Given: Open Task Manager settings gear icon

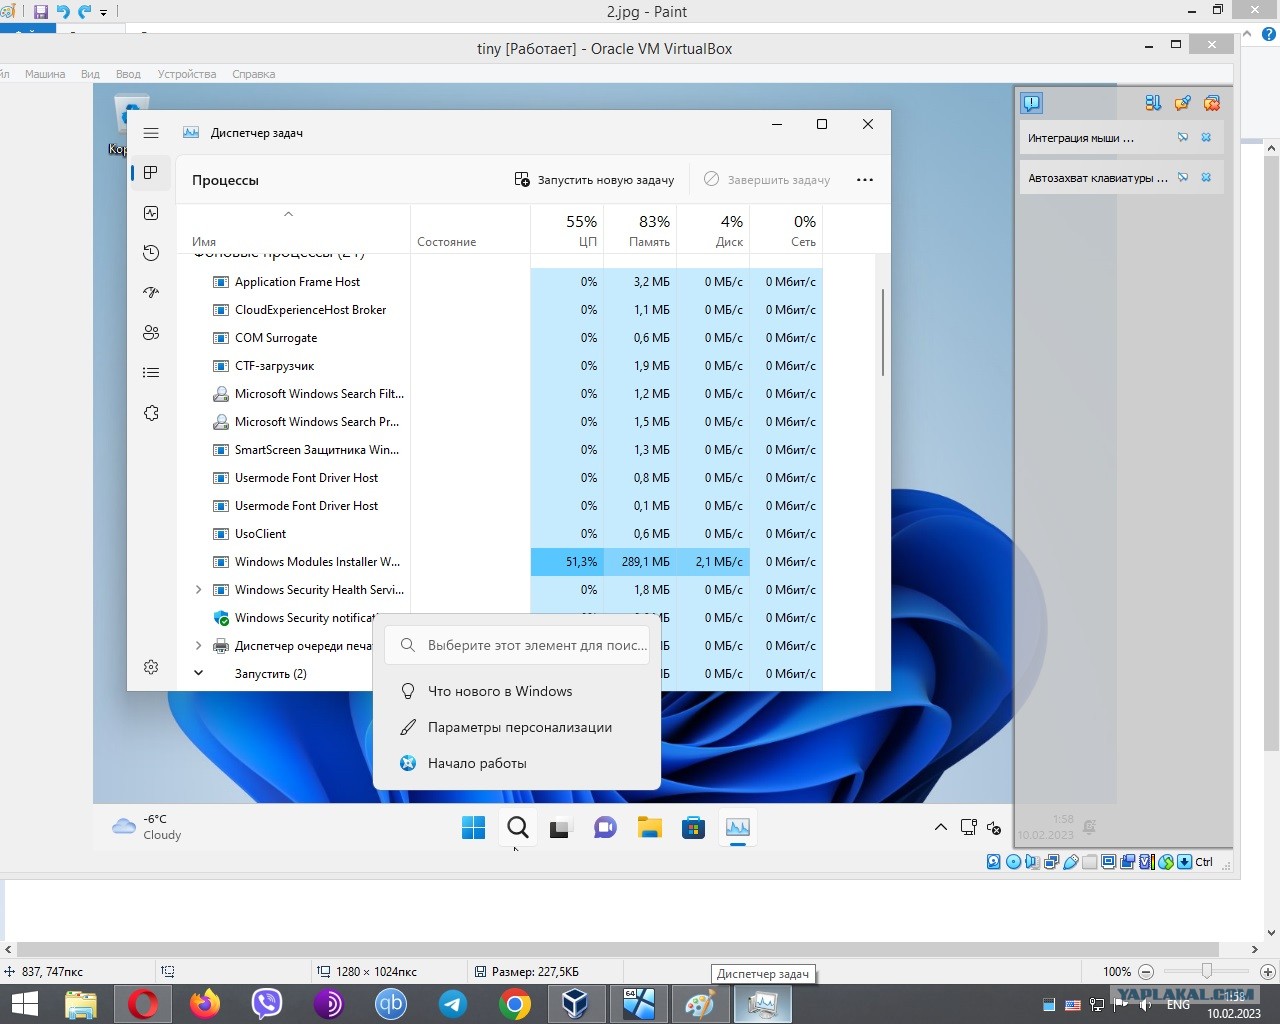Looking at the screenshot, I should coord(151,667).
